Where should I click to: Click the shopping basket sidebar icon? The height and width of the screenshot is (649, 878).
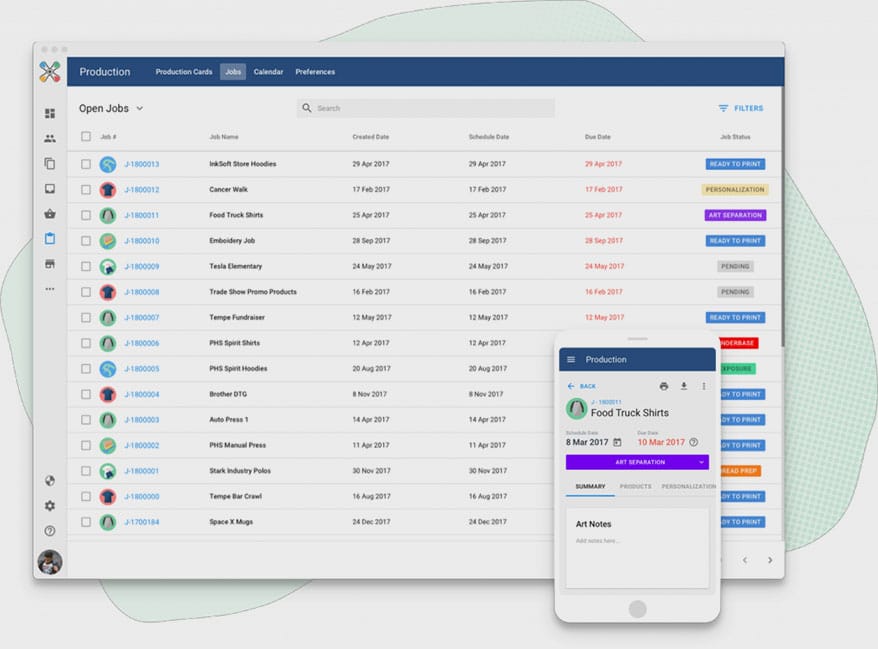click(50, 214)
